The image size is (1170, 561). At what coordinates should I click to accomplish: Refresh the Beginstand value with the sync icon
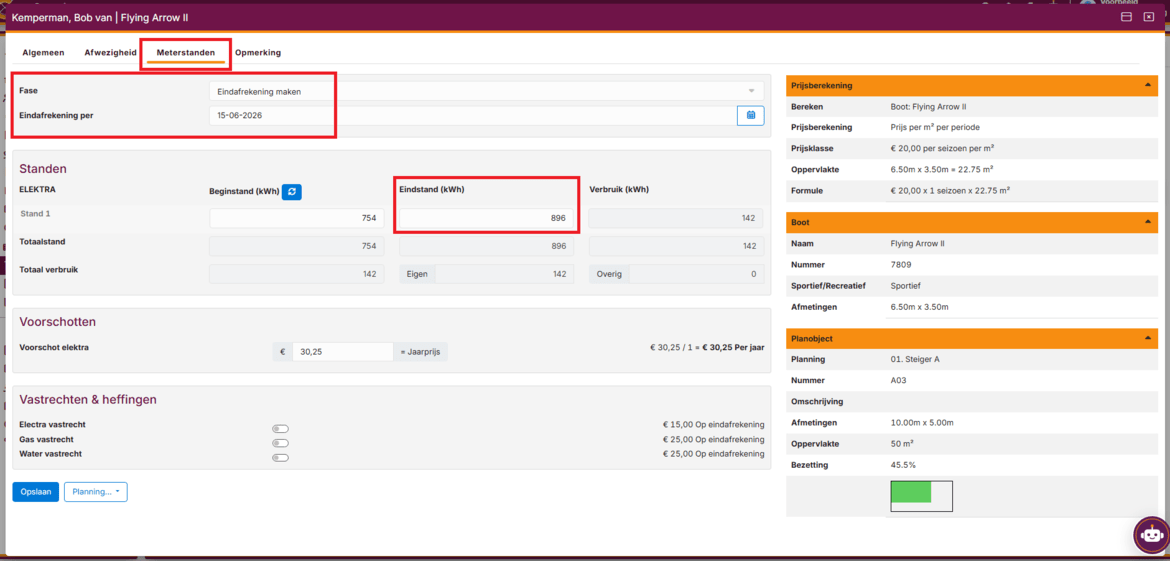[292, 192]
